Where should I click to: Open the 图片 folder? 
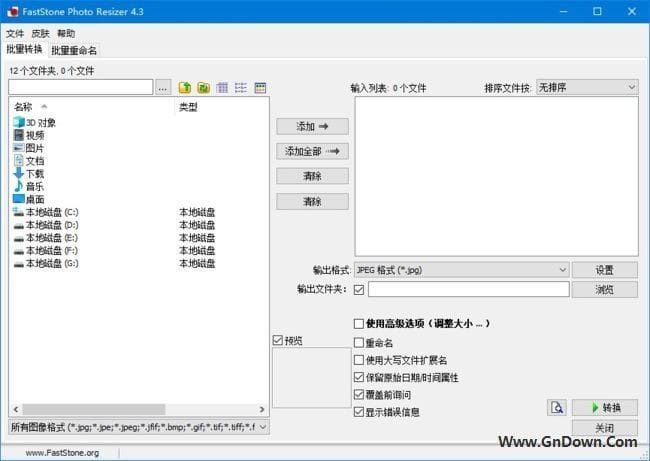(x=29, y=148)
